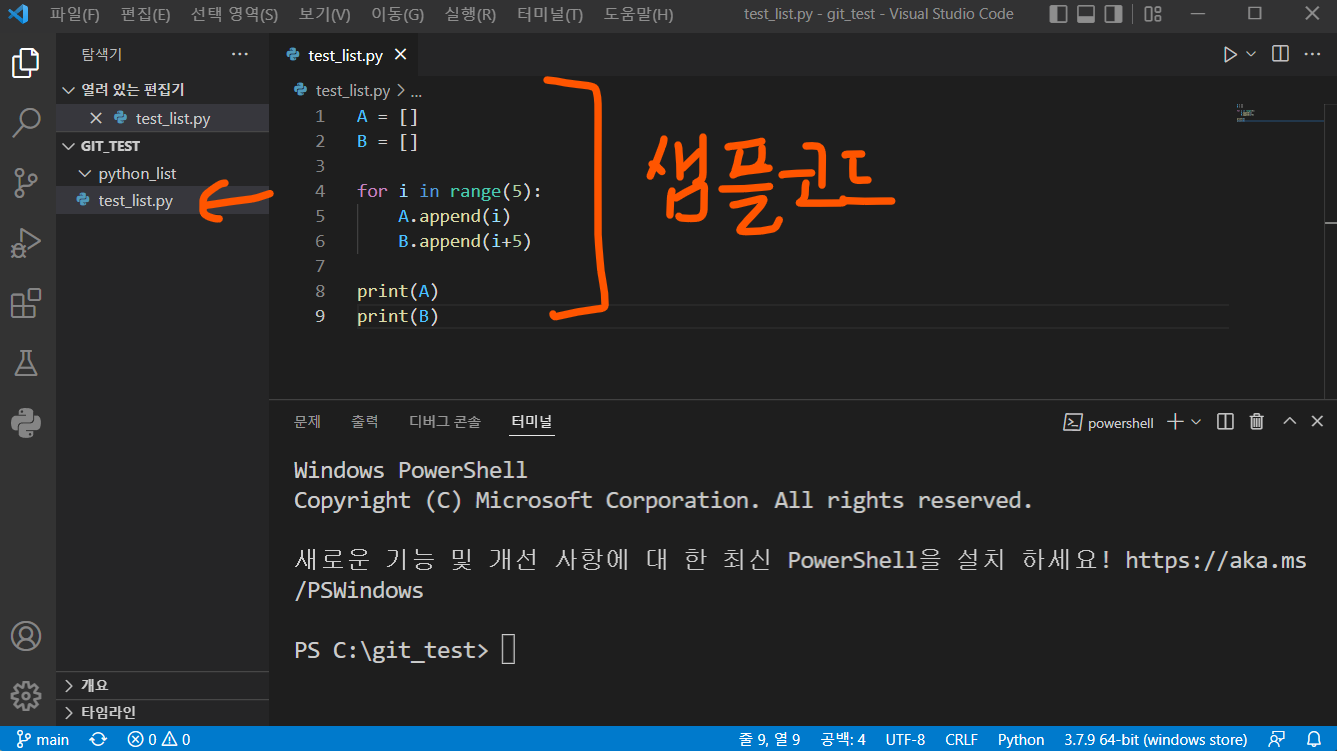The height and width of the screenshot is (751, 1337).
Task: Click the powershell terminal label
Action: (x=1109, y=422)
